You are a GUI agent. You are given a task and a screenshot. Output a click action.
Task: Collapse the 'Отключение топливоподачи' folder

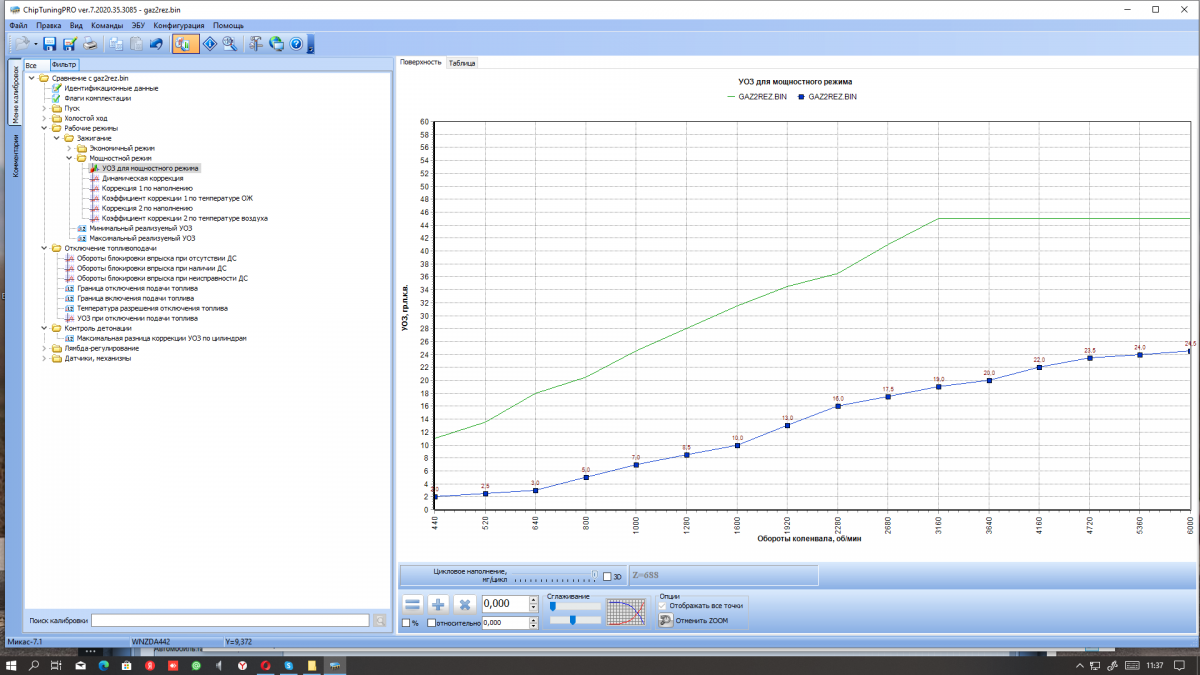pyautogui.click(x=45, y=248)
